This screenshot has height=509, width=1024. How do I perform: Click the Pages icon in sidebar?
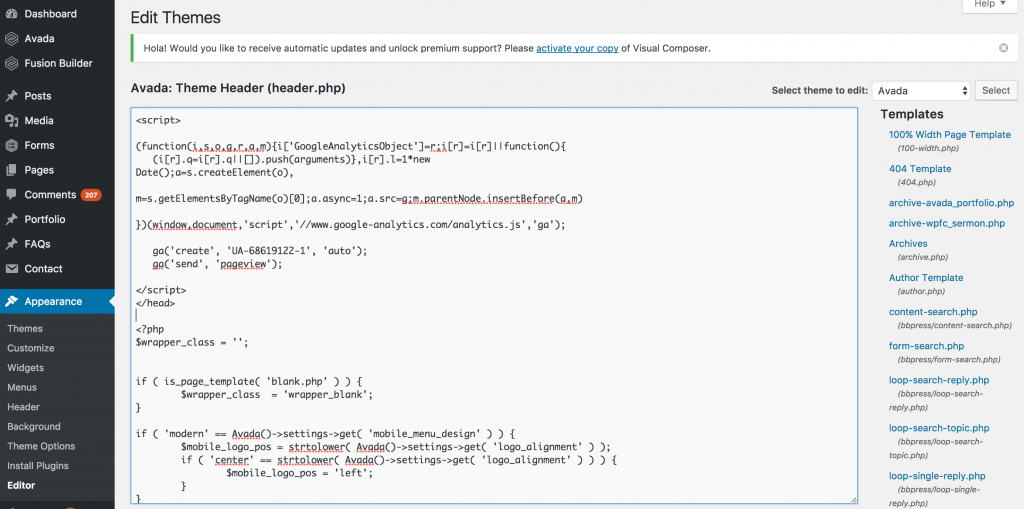coord(11,170)
